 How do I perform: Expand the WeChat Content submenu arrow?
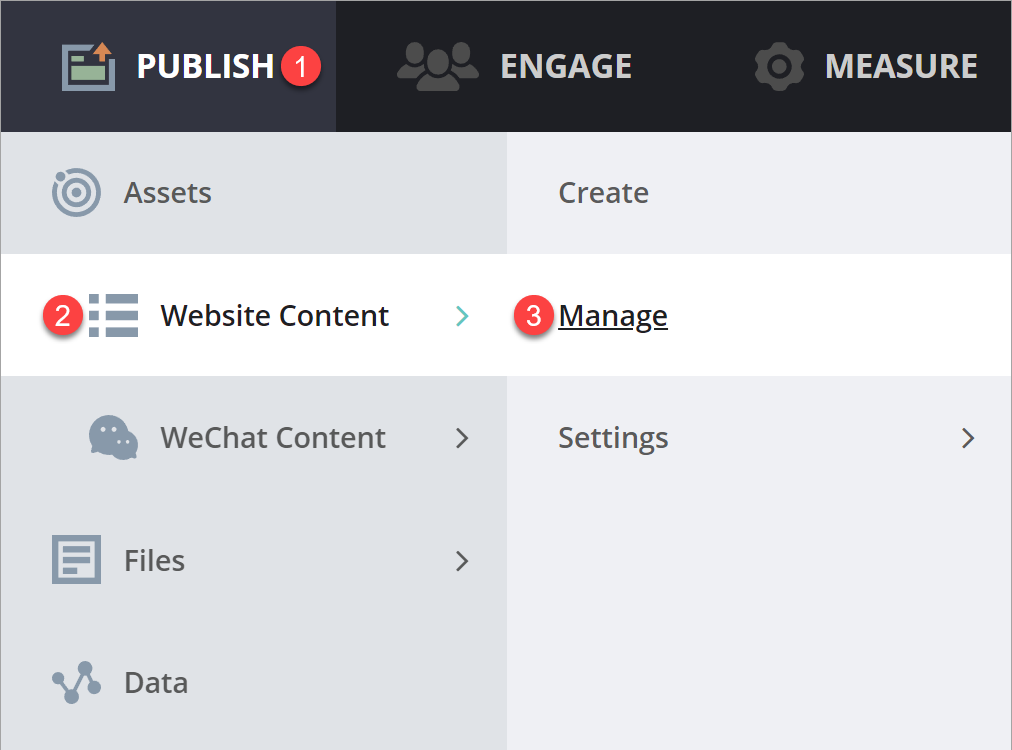coord(461,438)
